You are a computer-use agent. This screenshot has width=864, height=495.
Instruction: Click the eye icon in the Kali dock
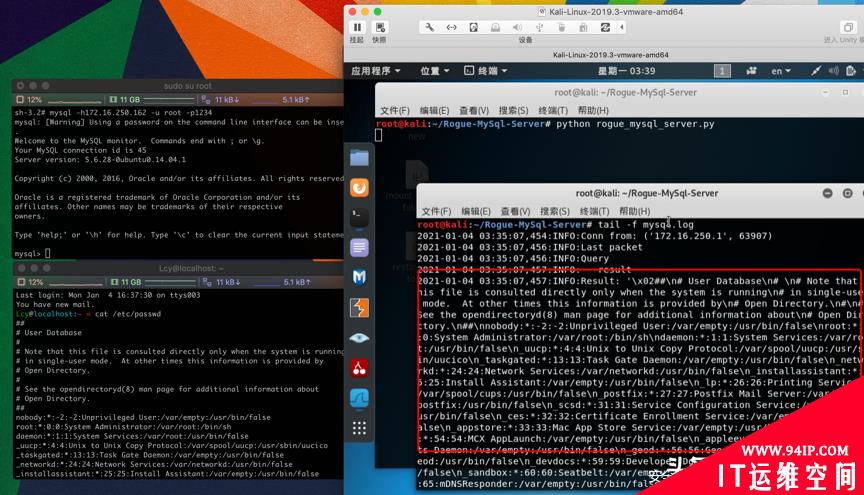tap(359, 338)
